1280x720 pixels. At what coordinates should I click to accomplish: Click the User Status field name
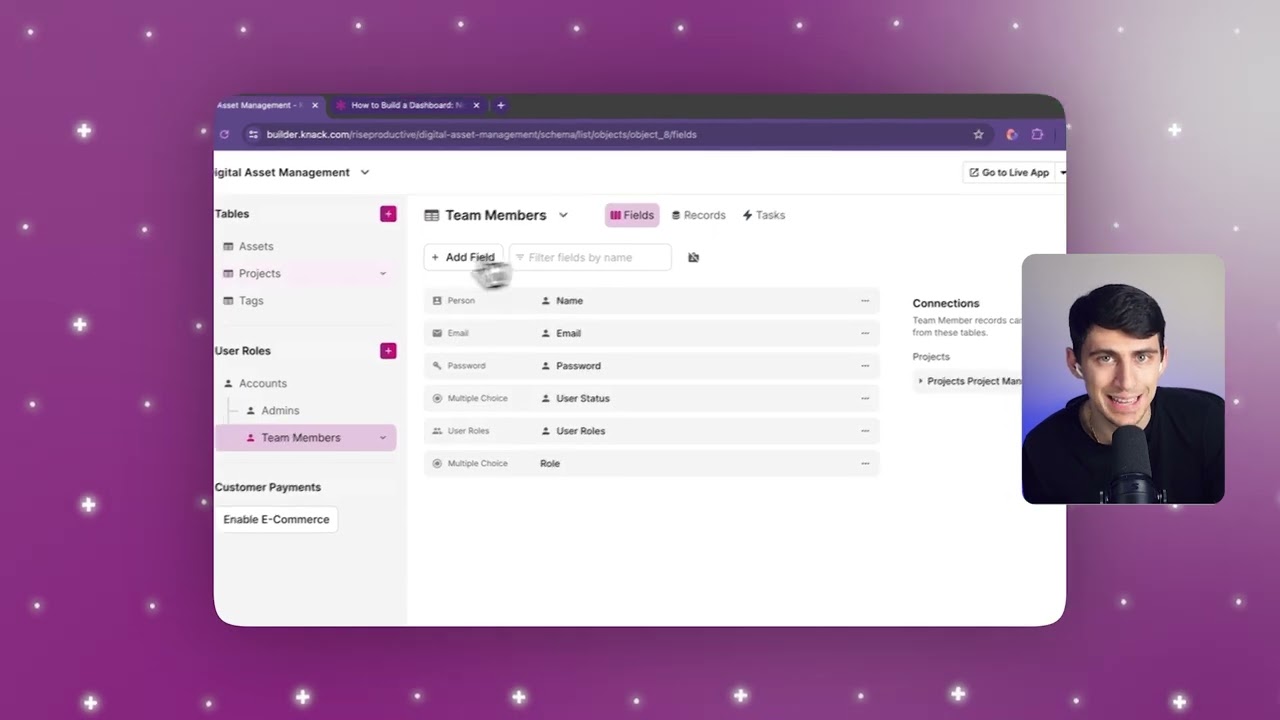(582, 398)
